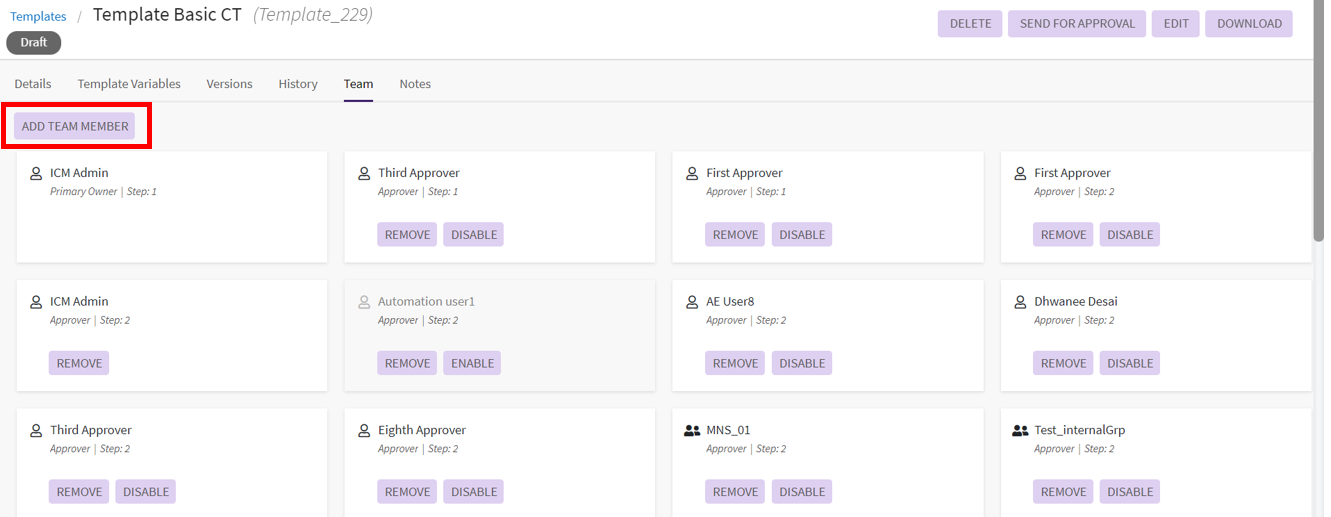Open the Versions tab
Screen dimensions: 1331x517
(x=229, y=84)
